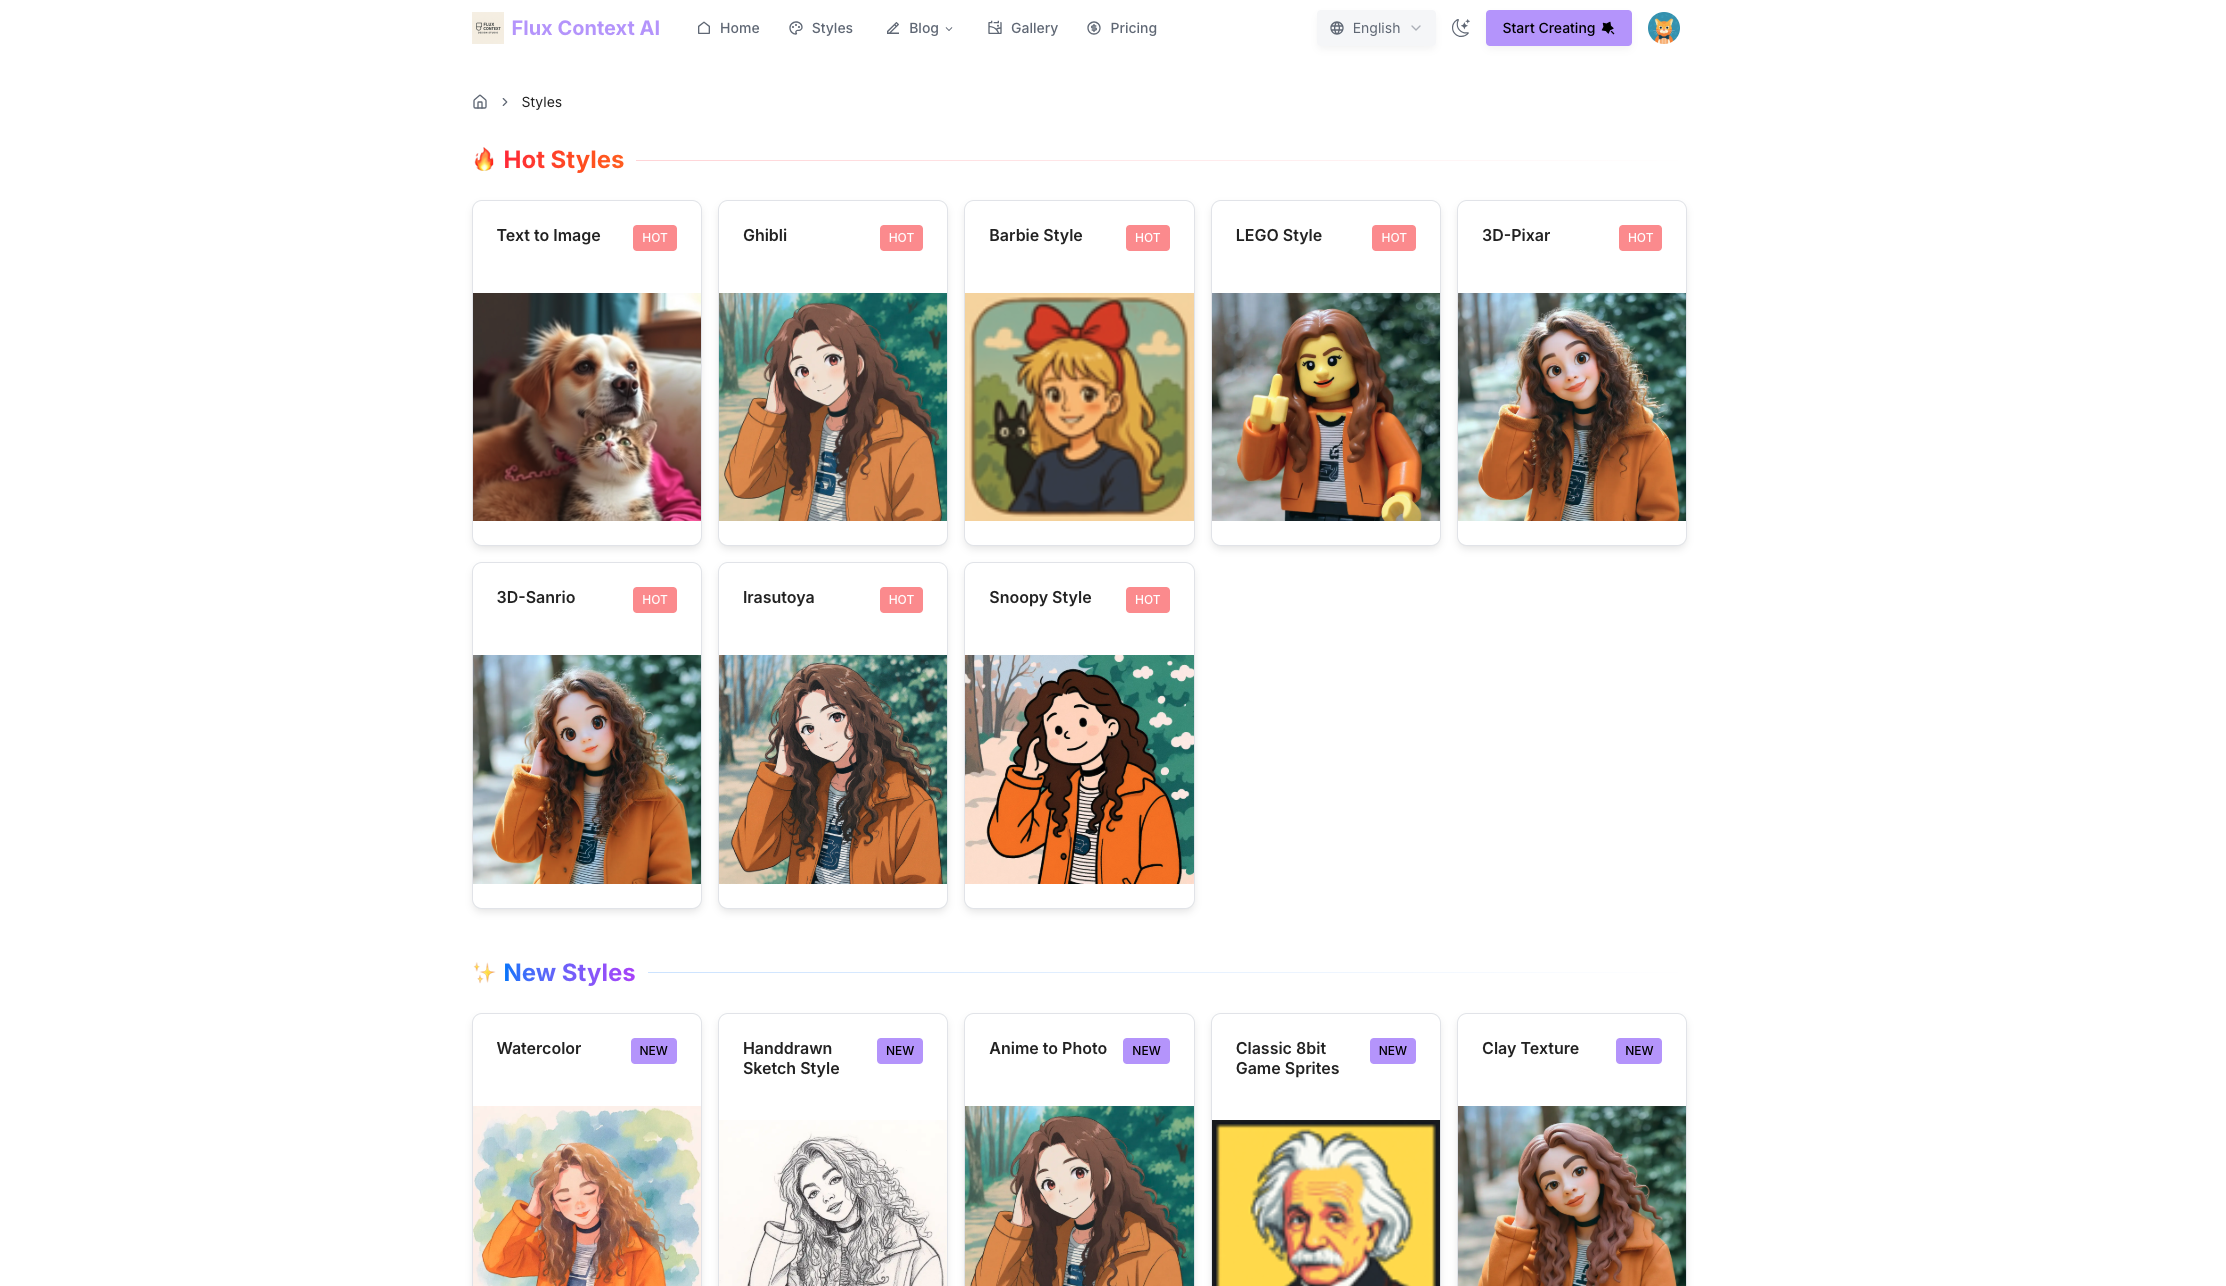Viewport: 2226px width, 1286px height.
Task: Open the LEGO Style thumbnail
Action: [x=1326, y=407]
